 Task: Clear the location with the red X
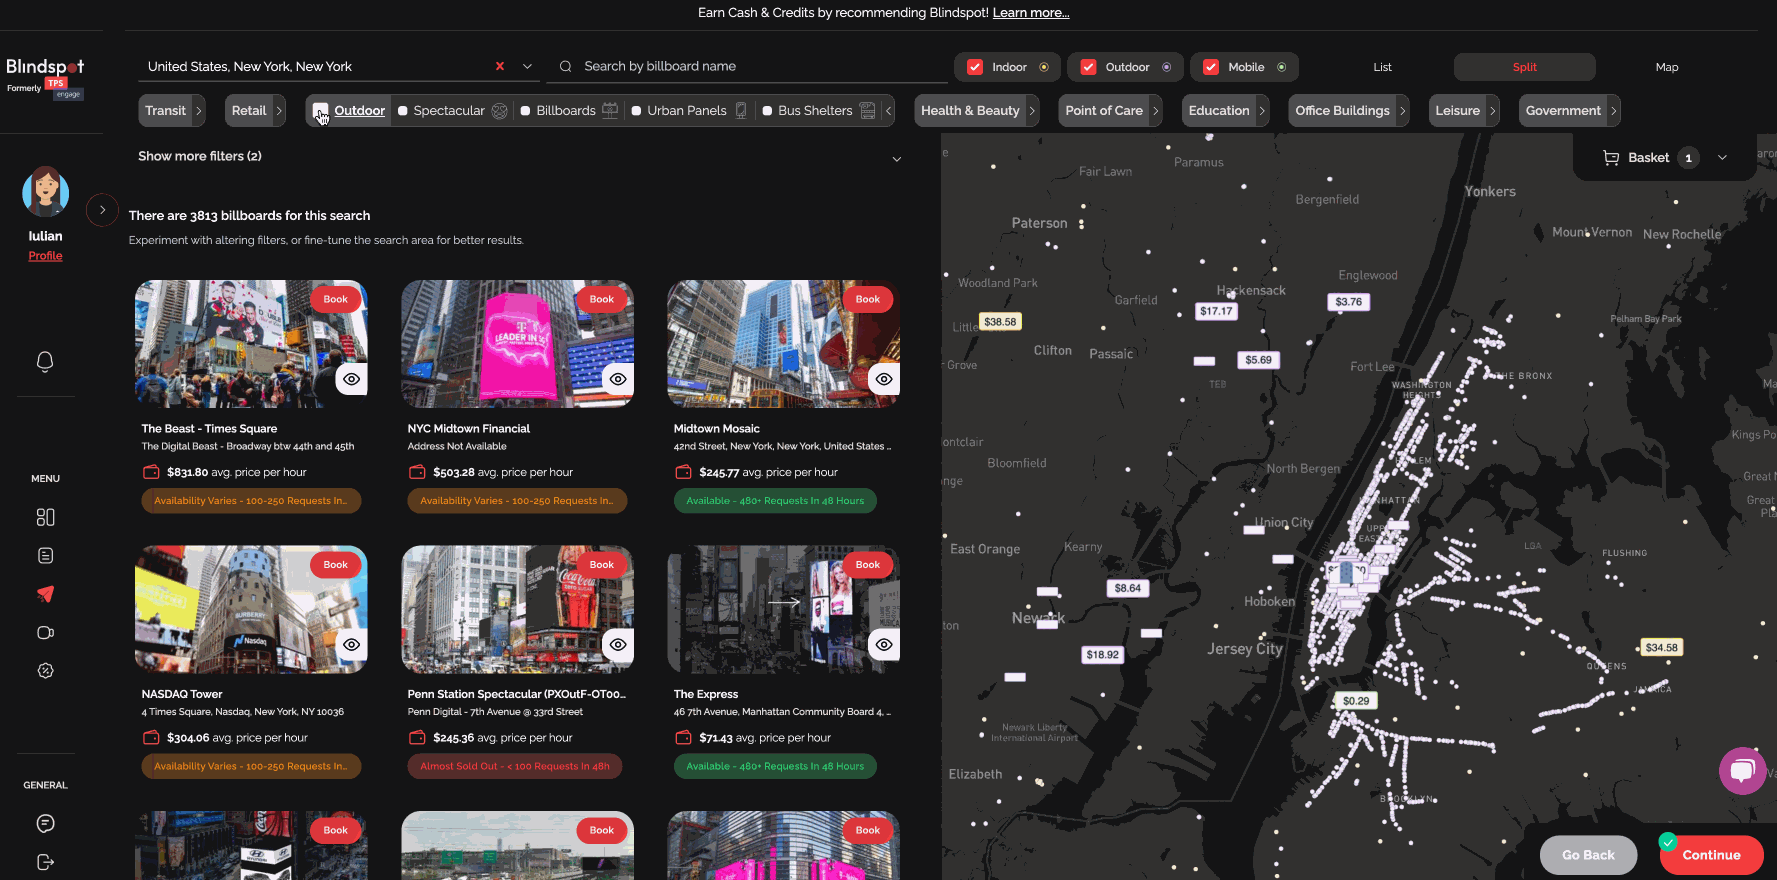click(x=500, y=66)
